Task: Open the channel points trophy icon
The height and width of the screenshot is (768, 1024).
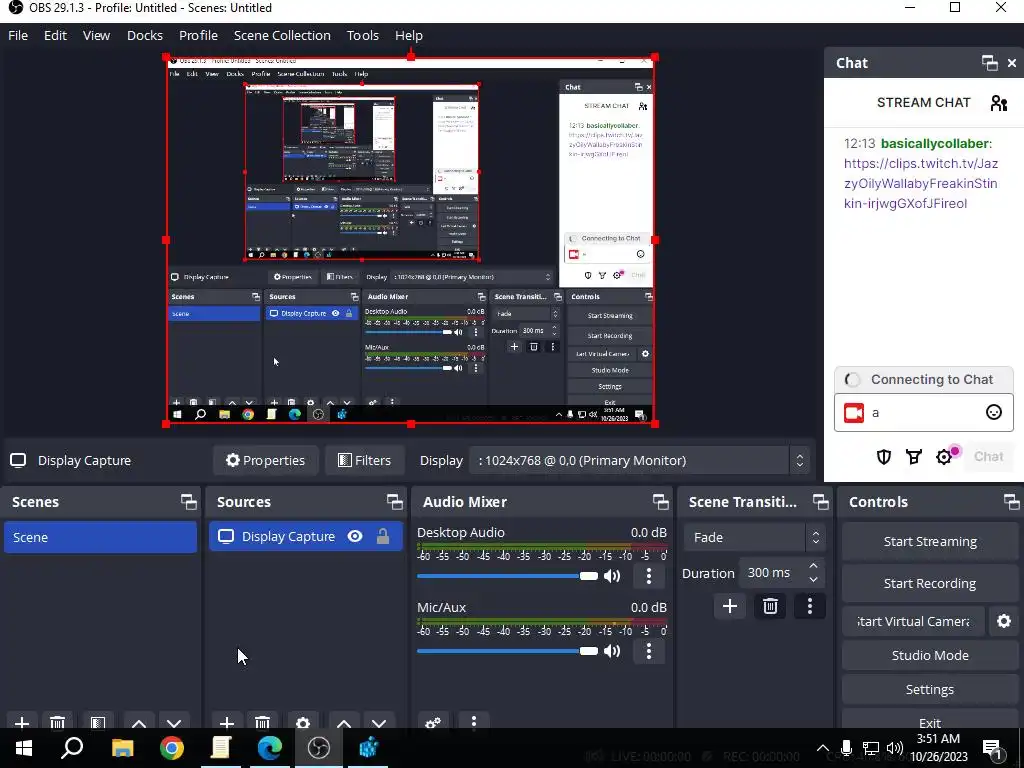Action: (x=914, y=456)
